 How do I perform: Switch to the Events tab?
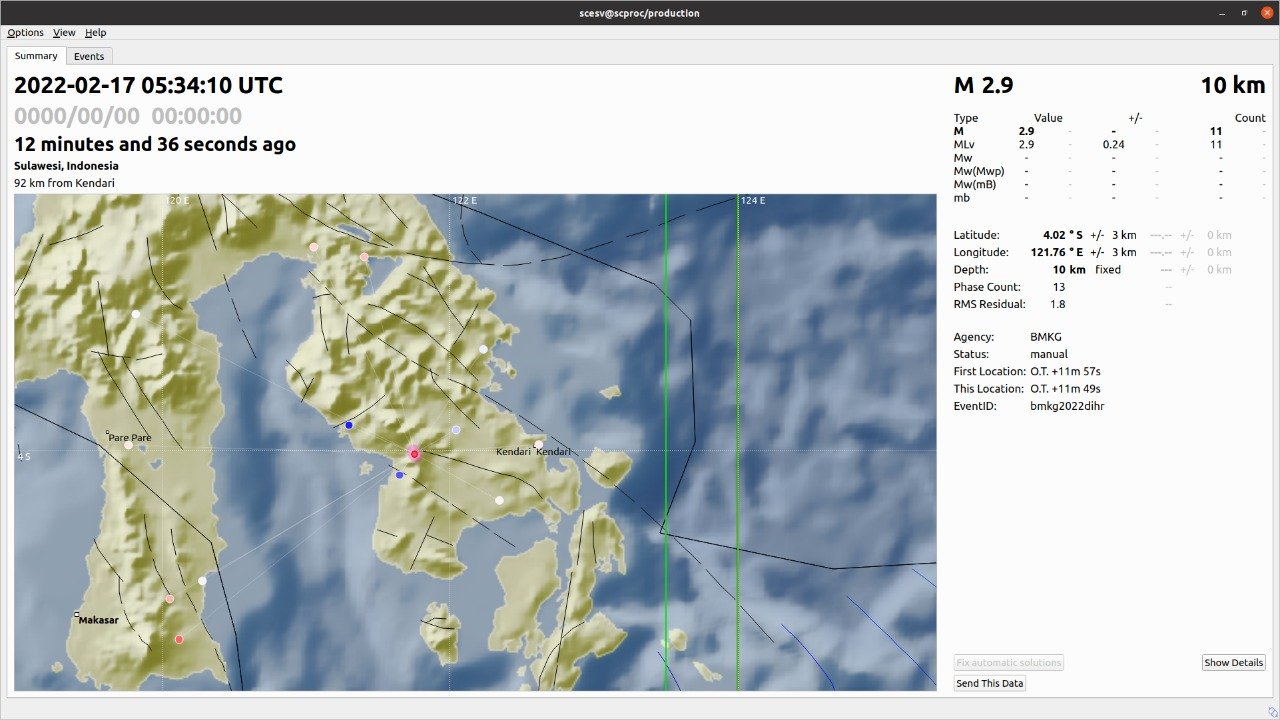click(x=89, y=56)
